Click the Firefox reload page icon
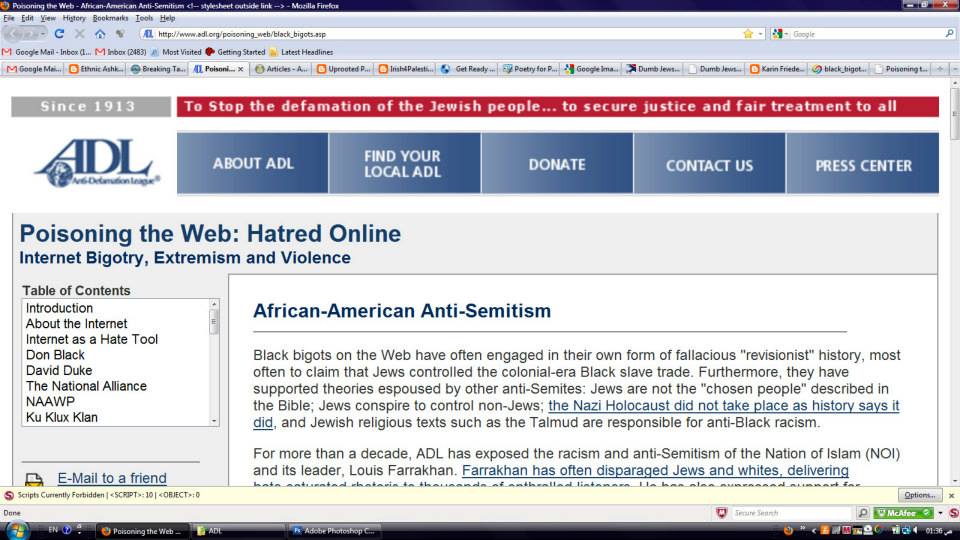This screenshot has height=540, width=960. click(60, 33)
